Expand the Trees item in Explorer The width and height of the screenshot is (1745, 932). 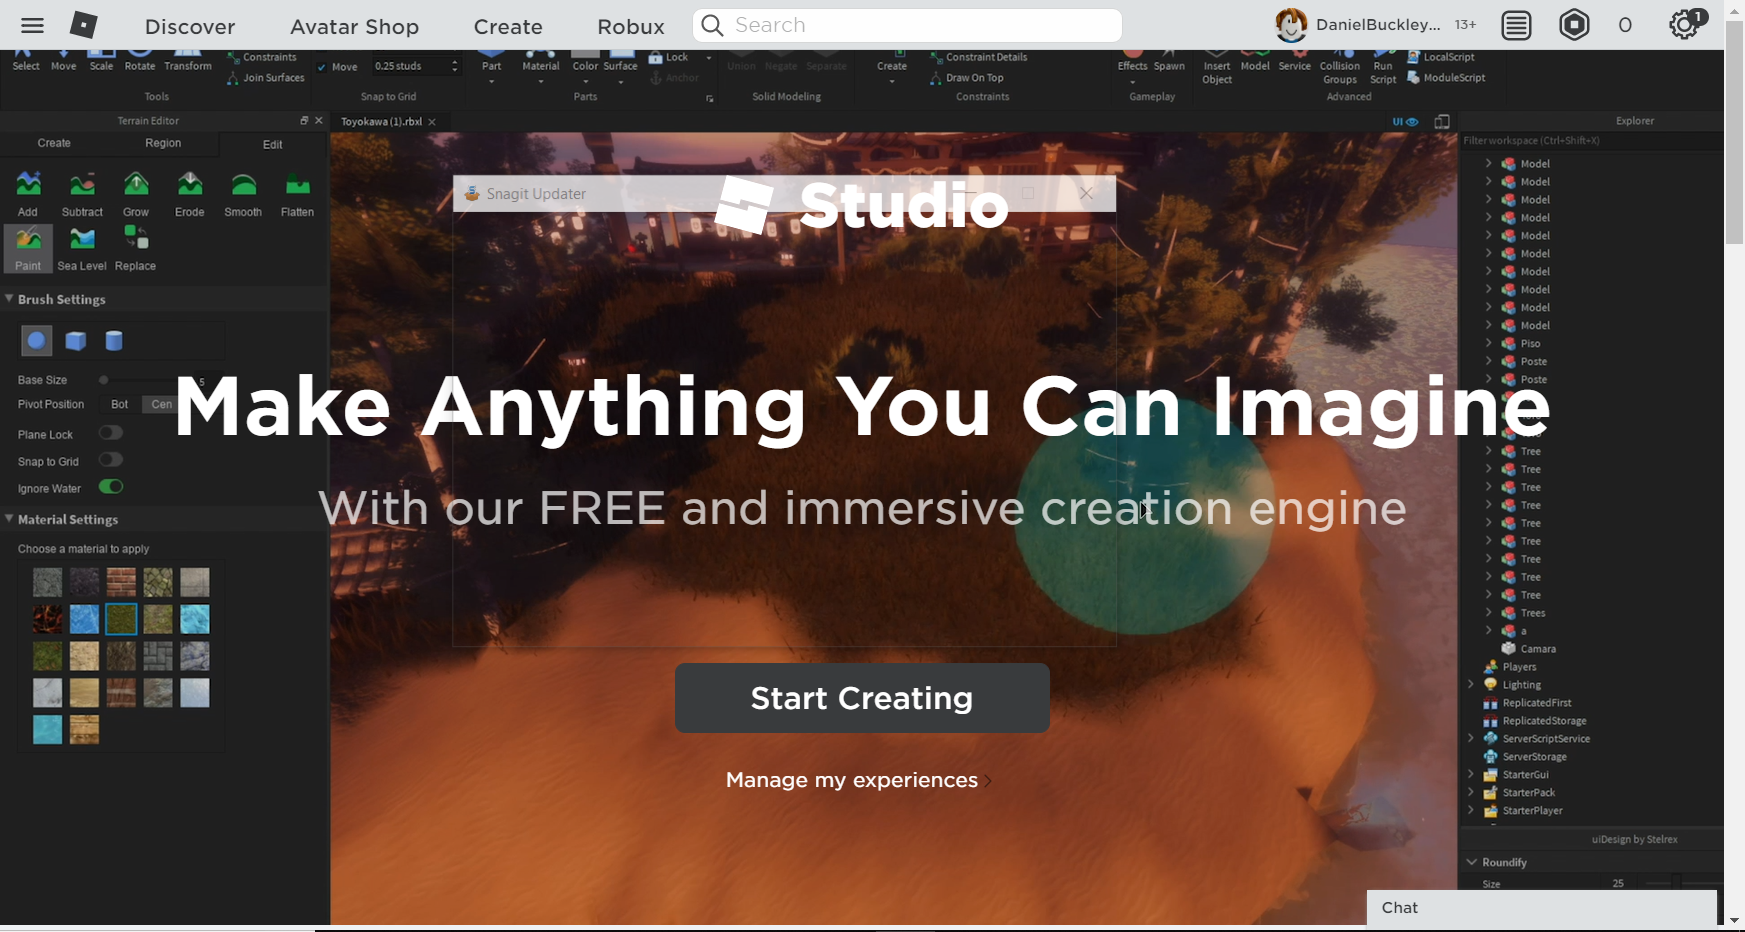pyautogui.click(x=1488, y=613)
